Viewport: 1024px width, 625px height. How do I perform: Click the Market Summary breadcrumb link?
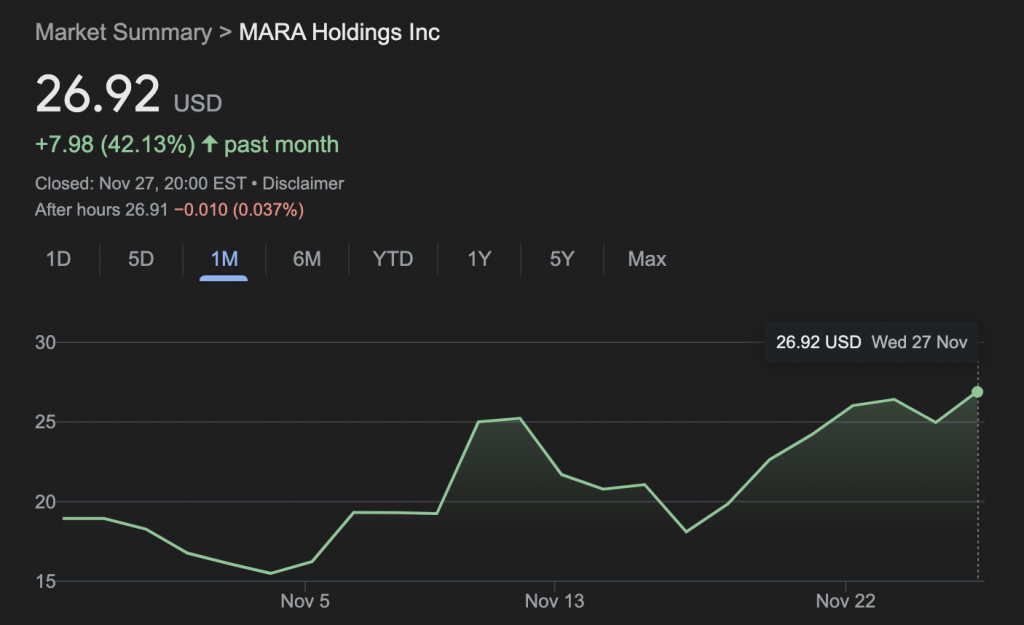tap(123, 32)
